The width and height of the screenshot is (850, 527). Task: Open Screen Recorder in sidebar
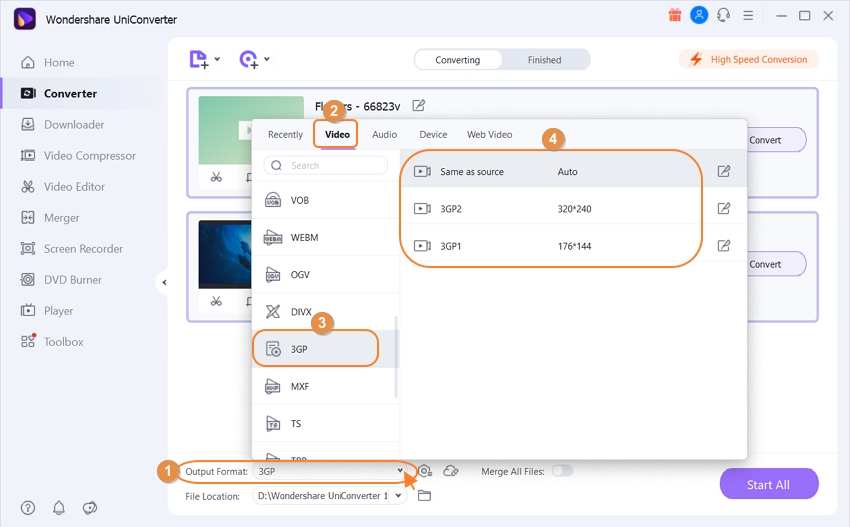point(72,249)
